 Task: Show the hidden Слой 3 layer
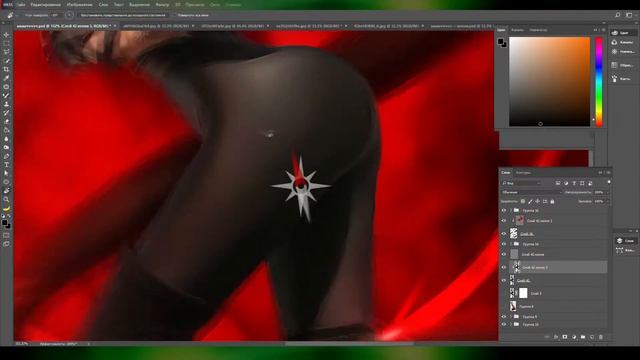pos(504,293)
